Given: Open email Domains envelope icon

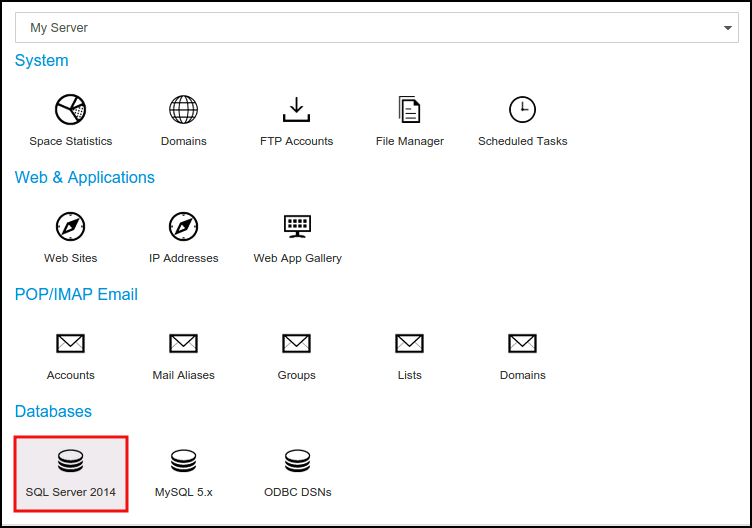Looking at the screenshot, I should click(x=522, y=343).
